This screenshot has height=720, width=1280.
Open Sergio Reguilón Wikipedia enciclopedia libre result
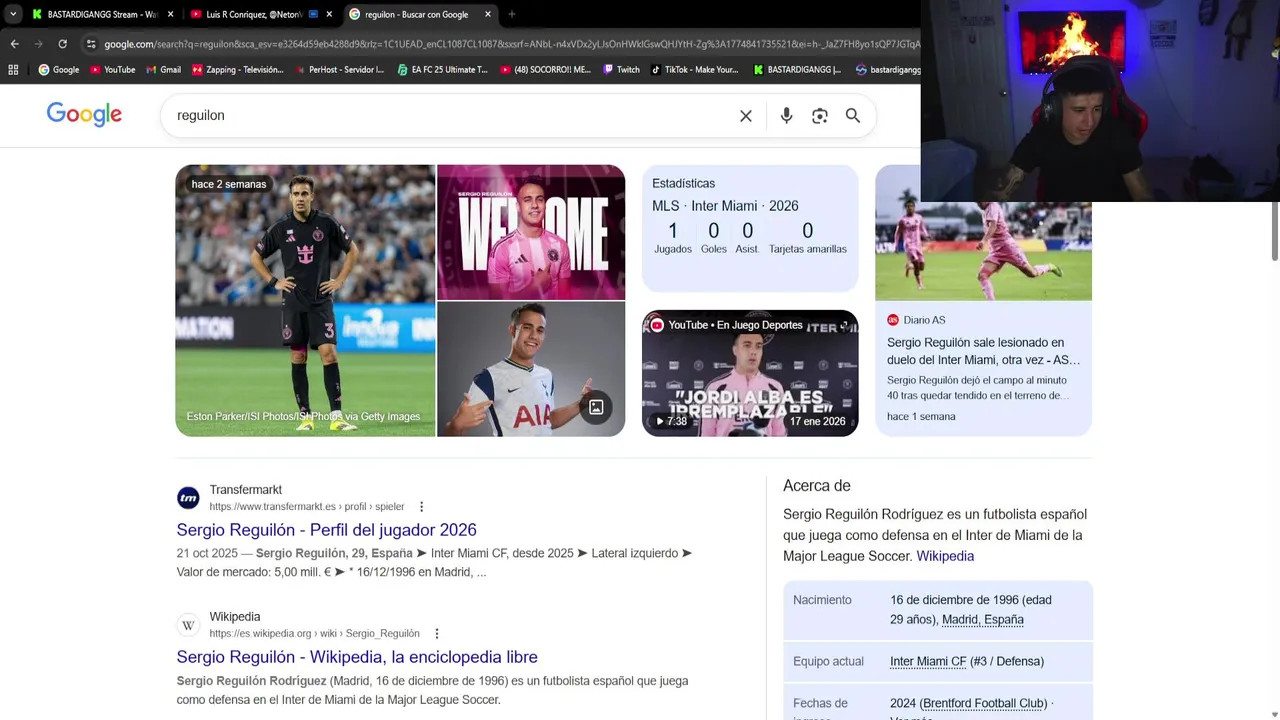(357, 657)
